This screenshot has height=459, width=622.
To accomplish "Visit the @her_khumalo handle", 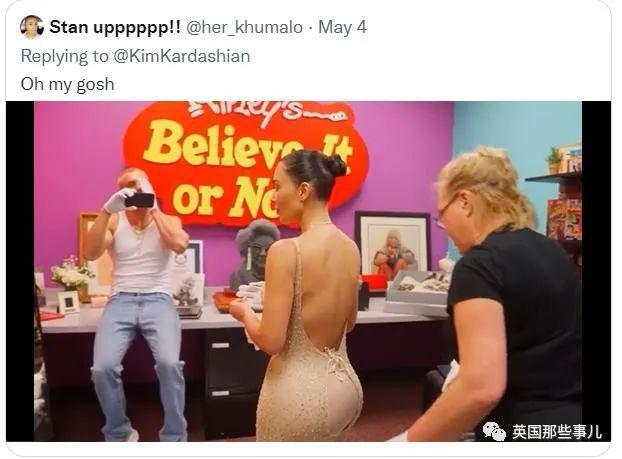I will (x=244, y=27).
